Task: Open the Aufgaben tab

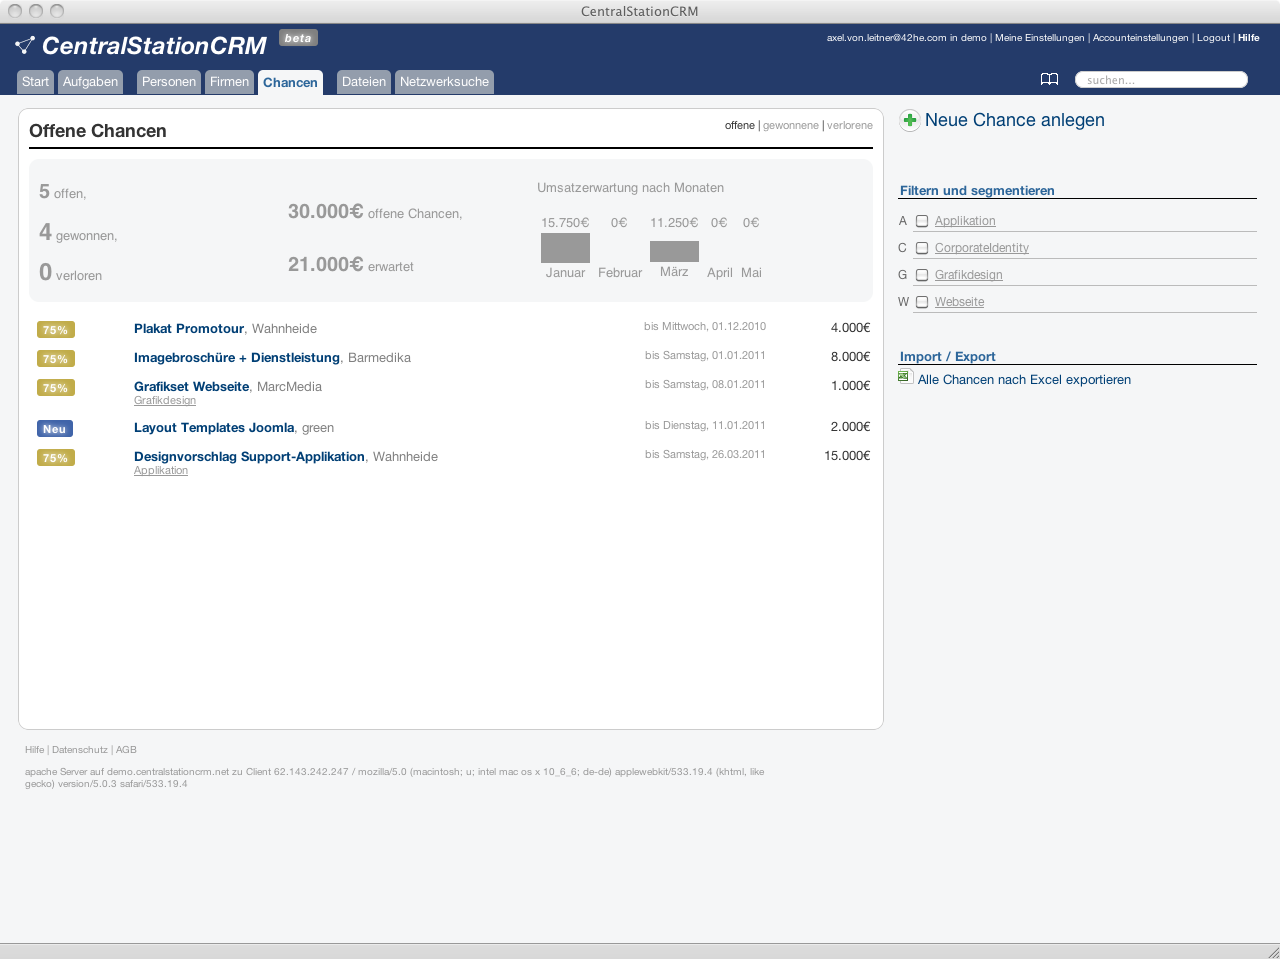Action: pos(90,82)
